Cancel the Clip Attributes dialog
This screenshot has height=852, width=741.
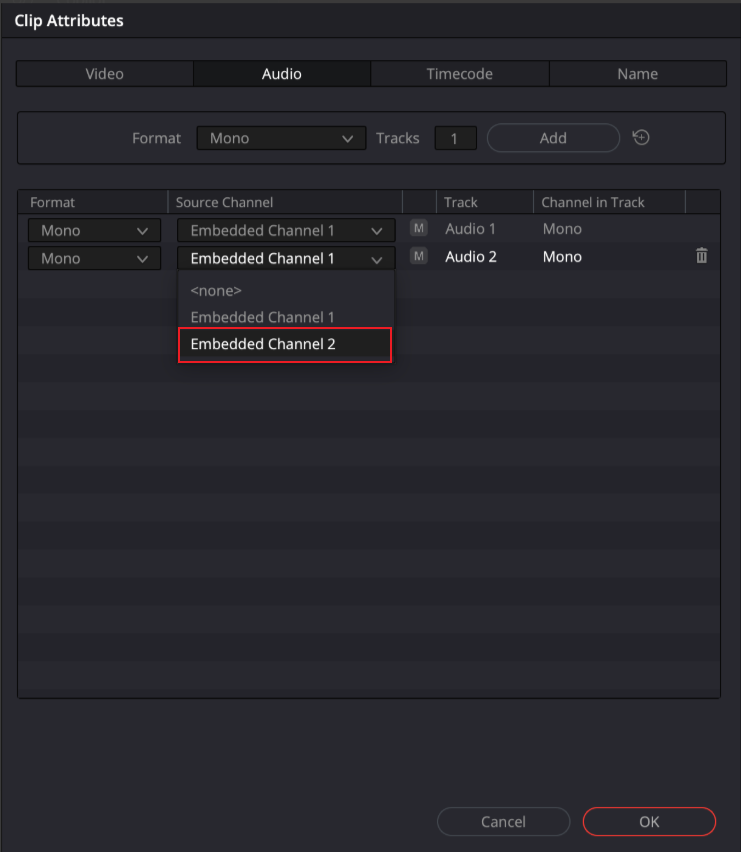pos(503,822)
